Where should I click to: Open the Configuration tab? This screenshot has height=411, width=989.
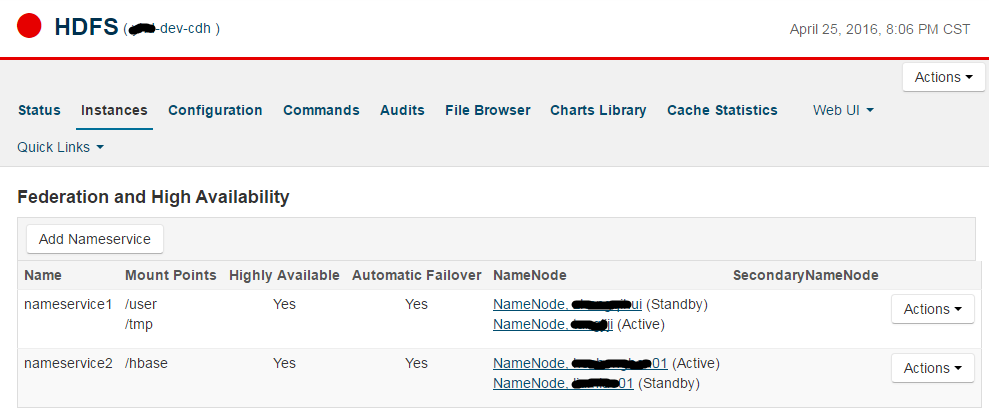(x=215, y=110)
